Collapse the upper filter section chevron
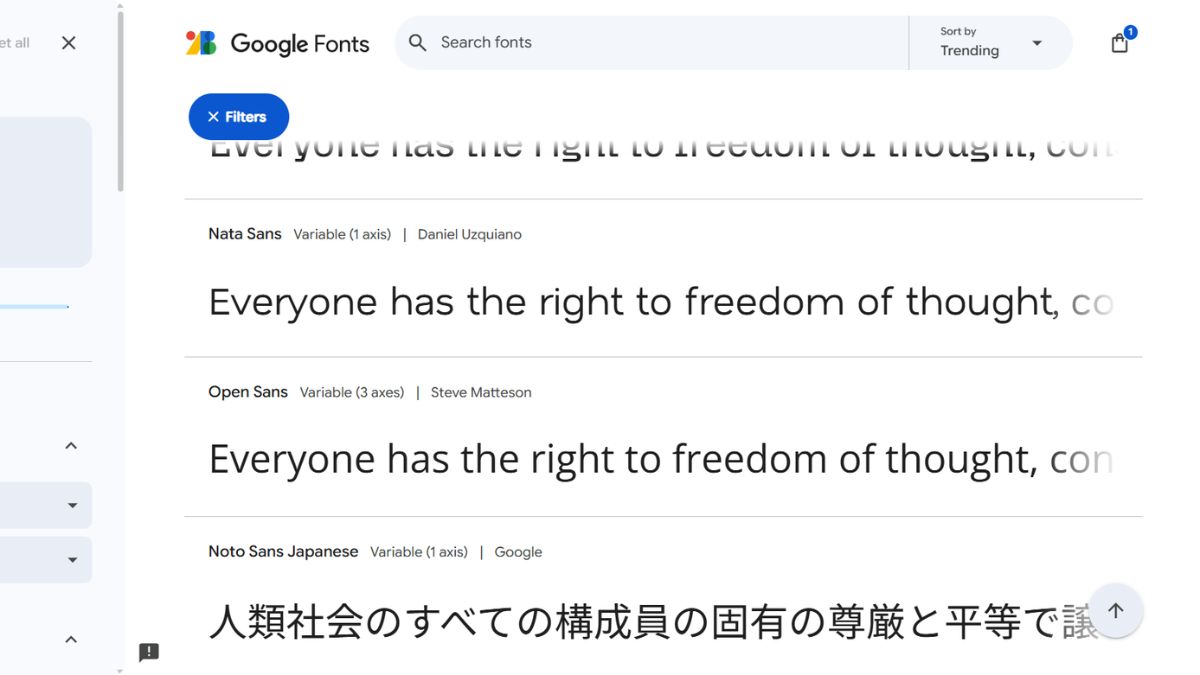Screen dimensions: 1200x675 tap(71, 446)
